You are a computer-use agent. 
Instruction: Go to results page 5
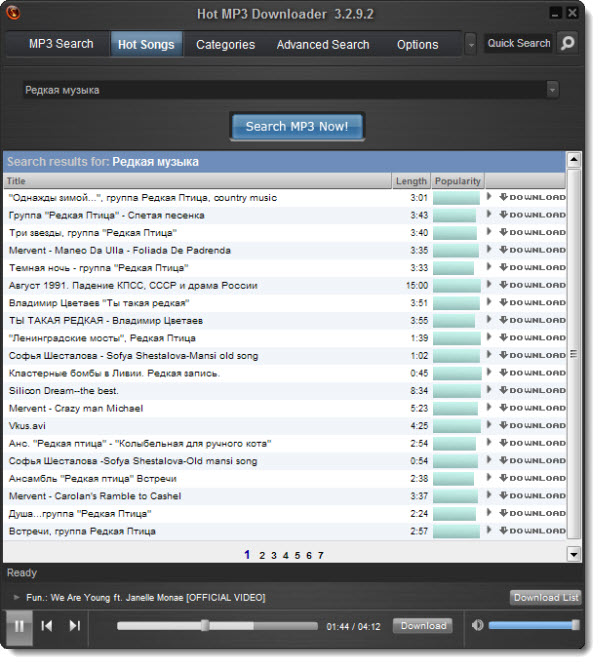pyautogui.click(x=297, y=555)
